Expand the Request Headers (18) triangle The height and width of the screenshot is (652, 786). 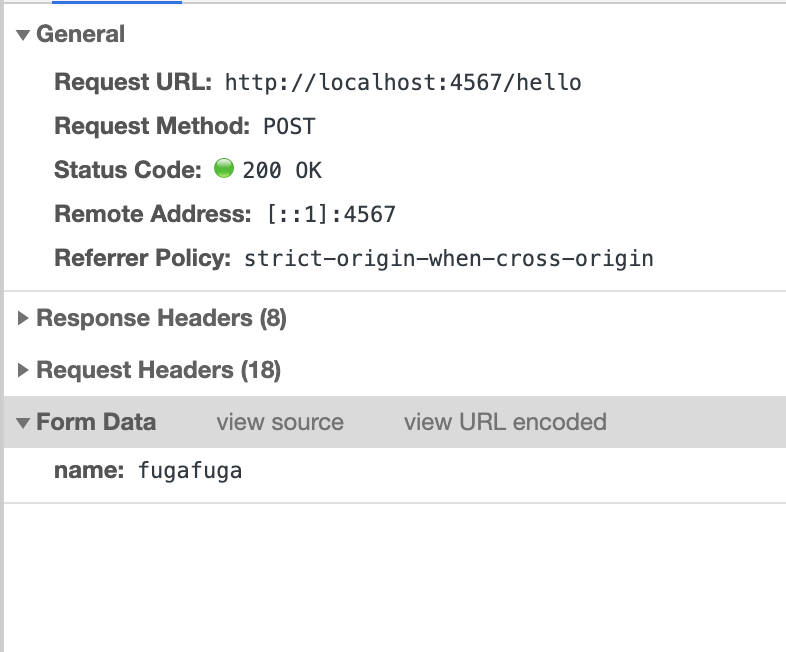pos(23,370)
